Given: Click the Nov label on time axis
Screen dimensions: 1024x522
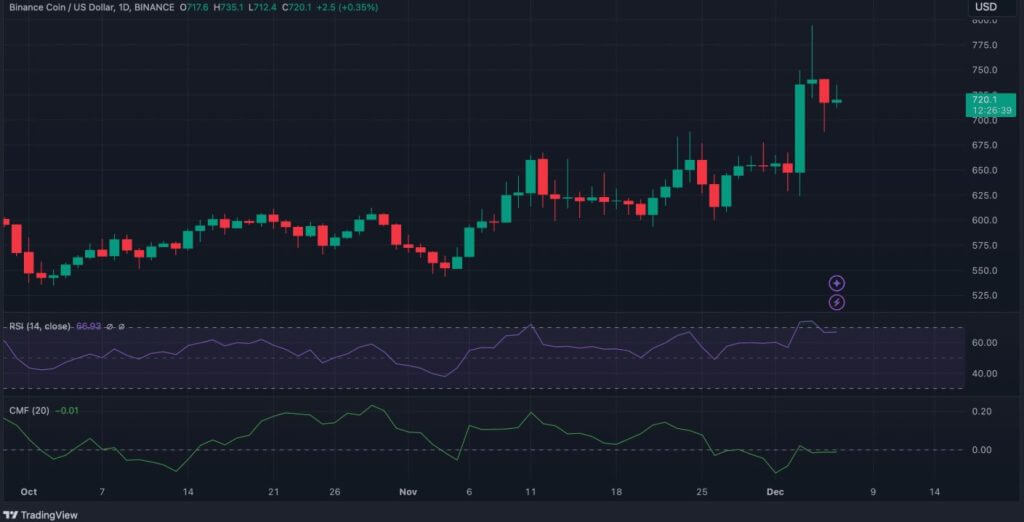Looking at the screenshot, I should pyautogui.click(x=408, y=492).
